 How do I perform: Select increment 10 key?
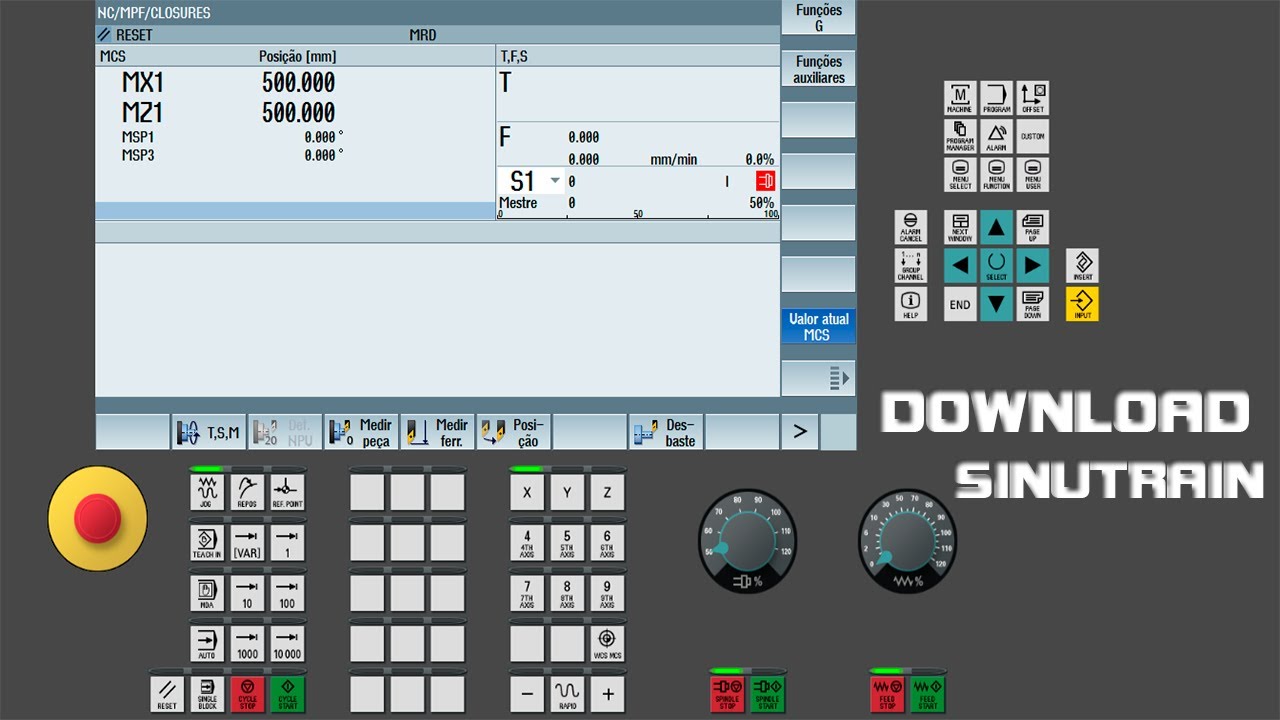click(247, 593)
